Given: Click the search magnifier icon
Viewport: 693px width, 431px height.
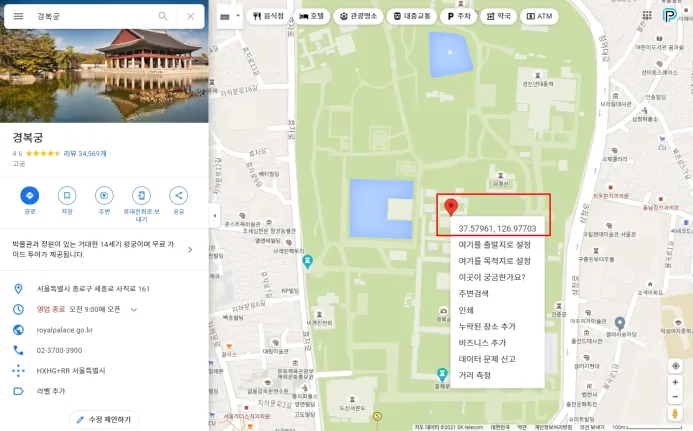Looking at the screenshot, I should pyautogui.click(x=163, y=16).
